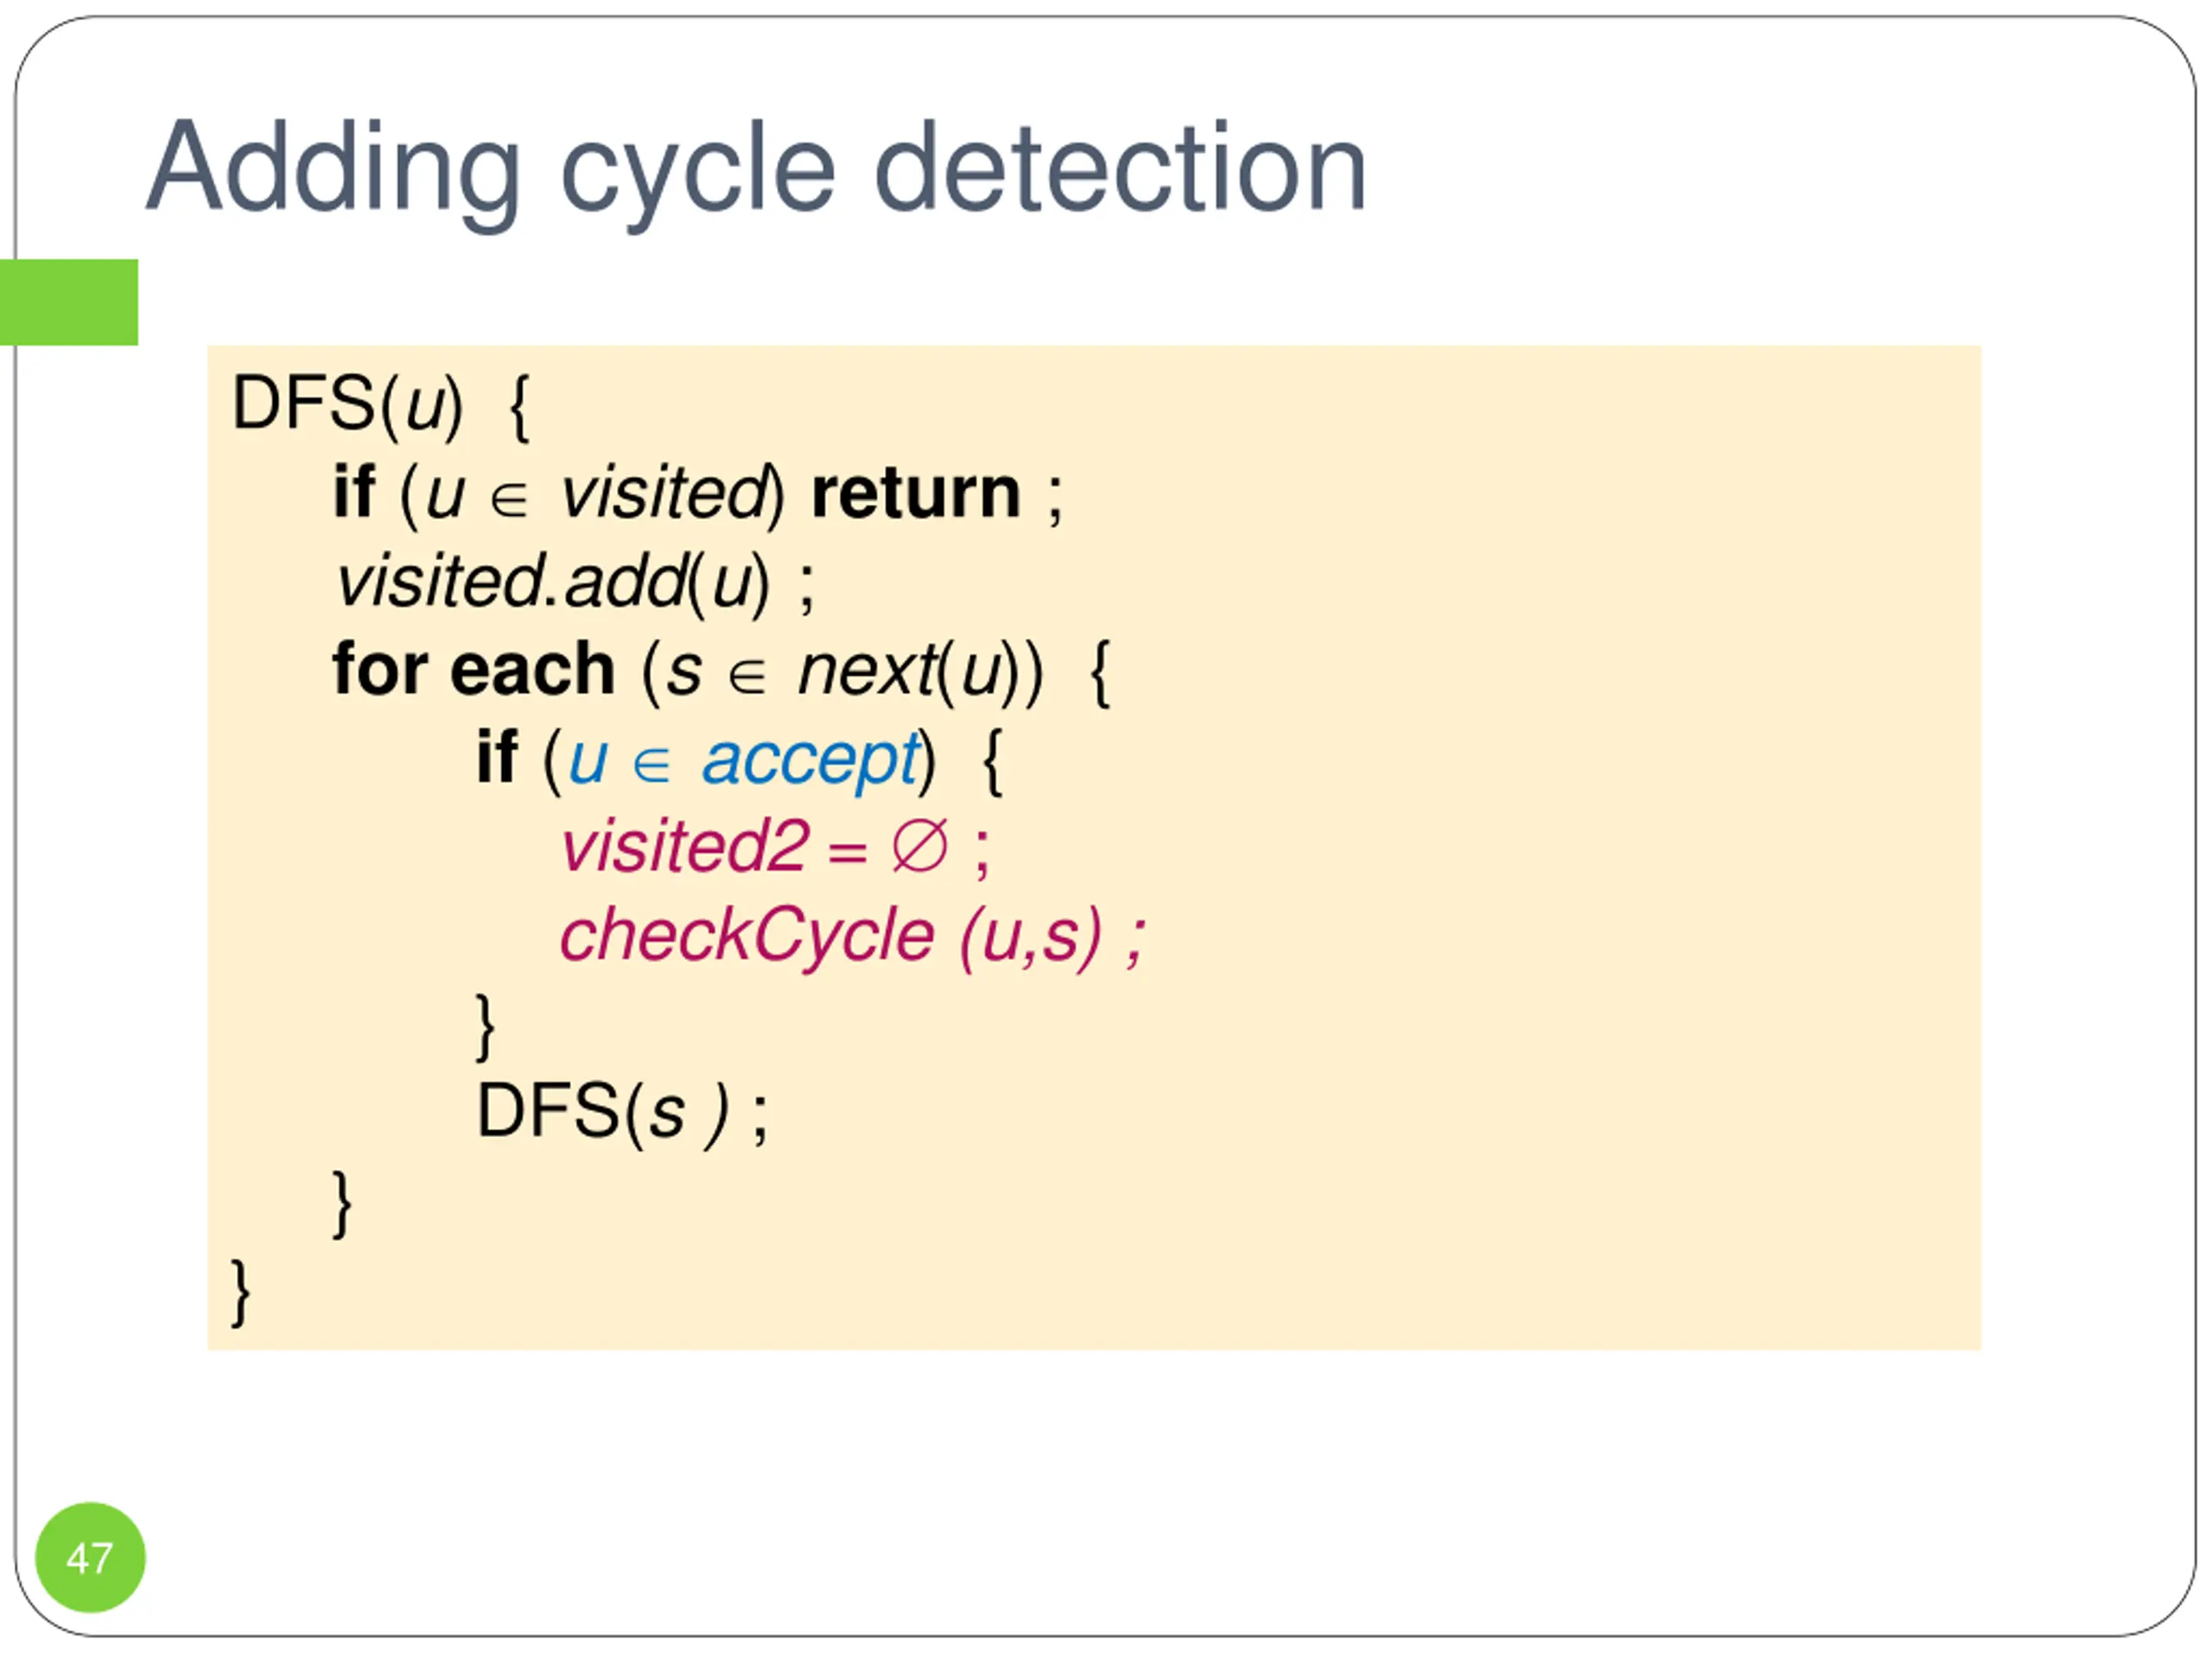The height and width of the screenshot is (1659, 2212).
Task: Click the magenta 'visited2' text
Action: [684, 848]
